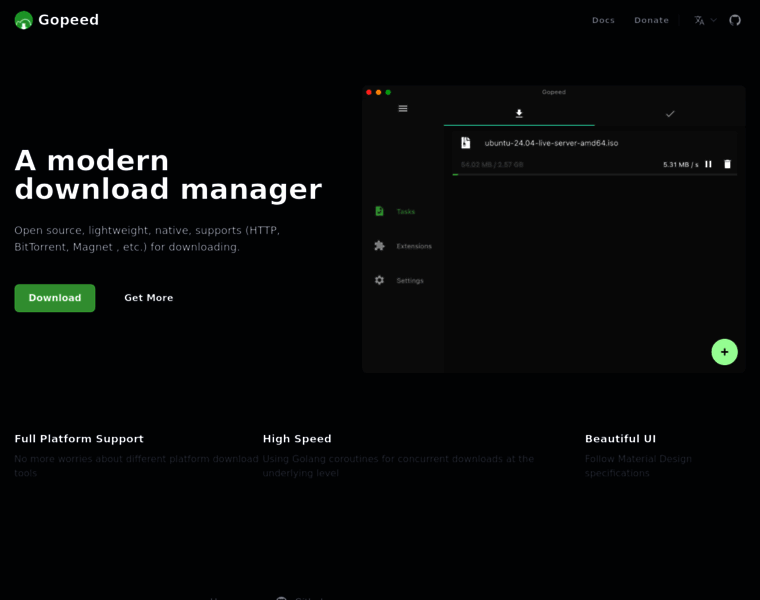Switch to the completed tasks checkmark tab

[670, 114]
